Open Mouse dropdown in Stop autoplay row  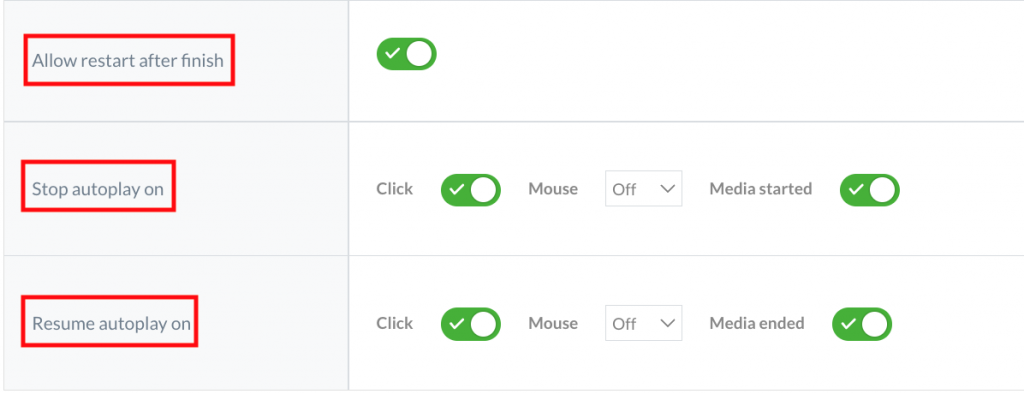point(644,189)
